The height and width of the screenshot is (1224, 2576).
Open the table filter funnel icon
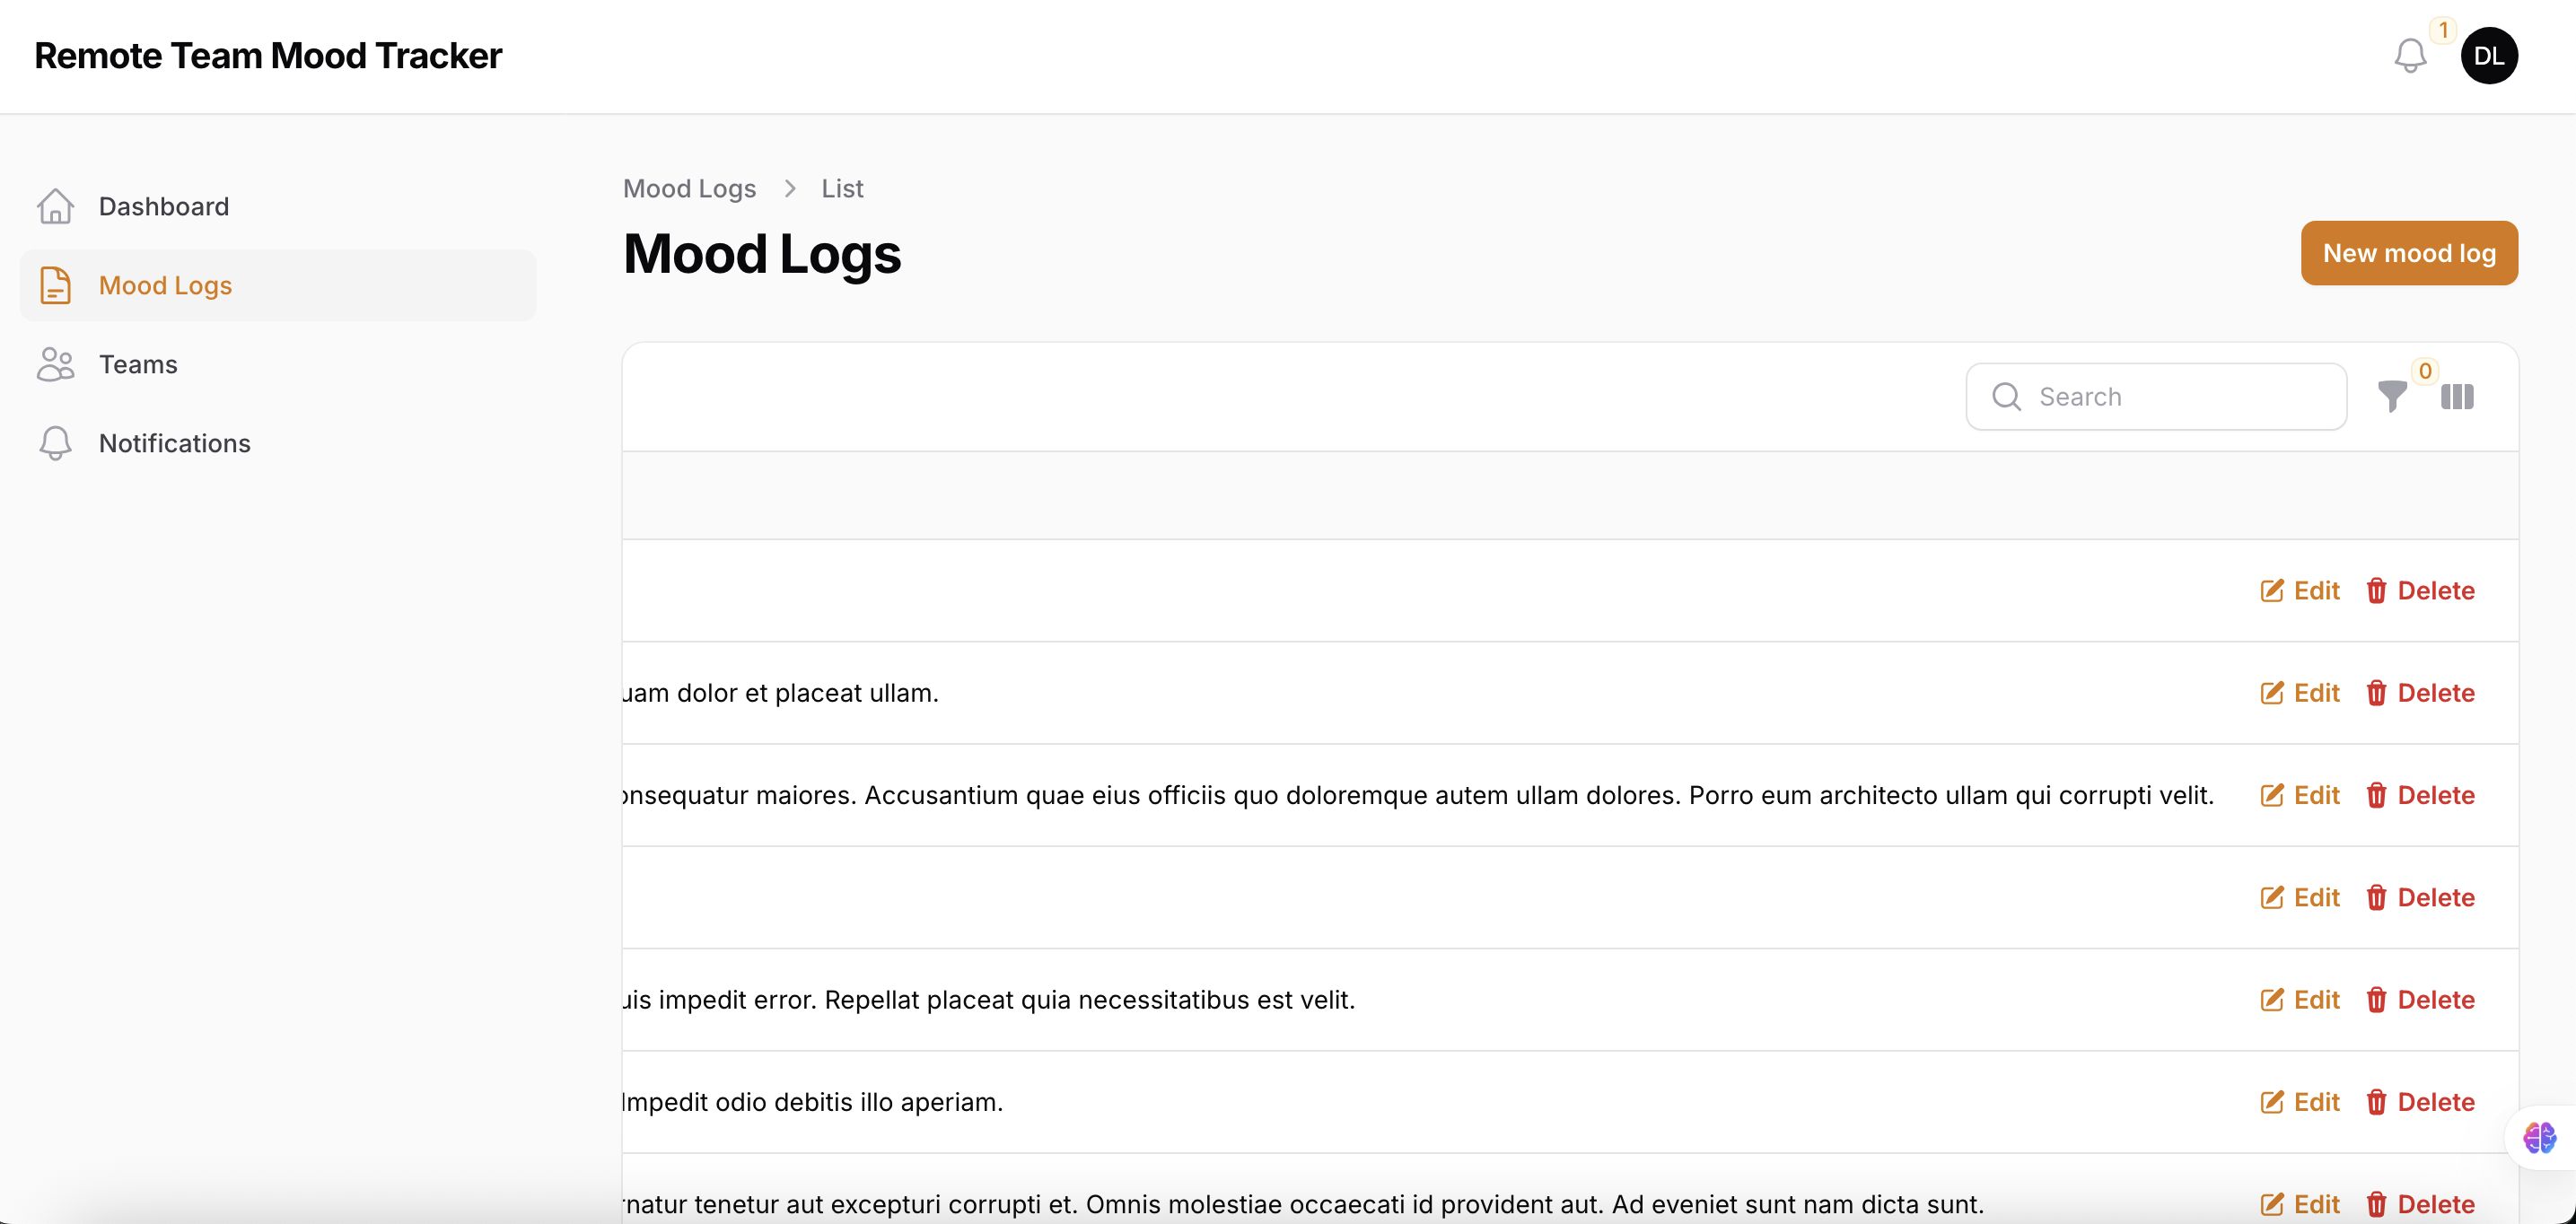point(2392,397)
